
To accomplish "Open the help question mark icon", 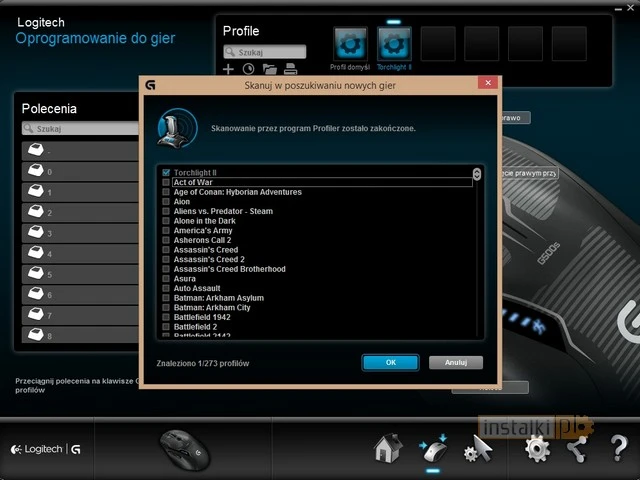I will (619, 449).
